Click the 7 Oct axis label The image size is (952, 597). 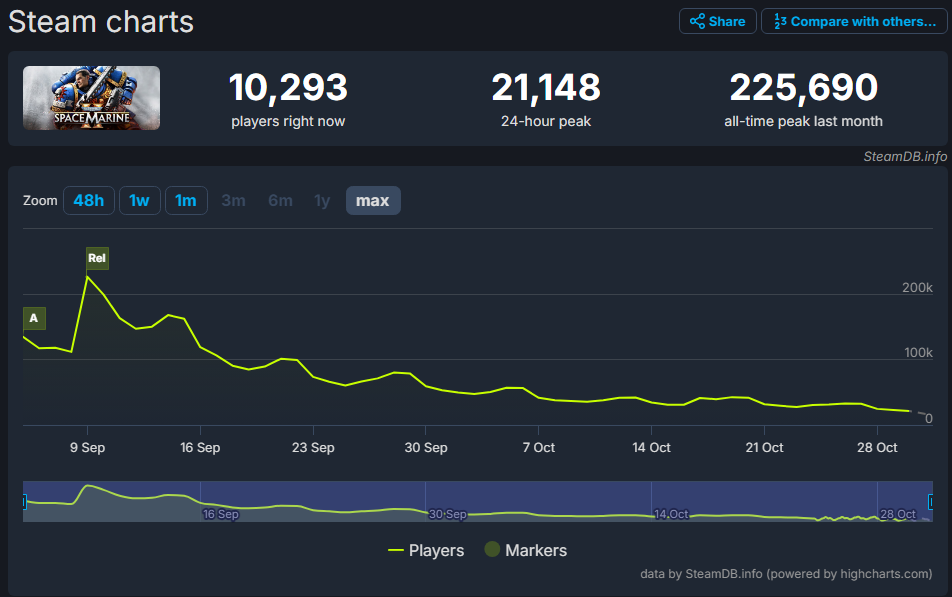click(539, 448)
